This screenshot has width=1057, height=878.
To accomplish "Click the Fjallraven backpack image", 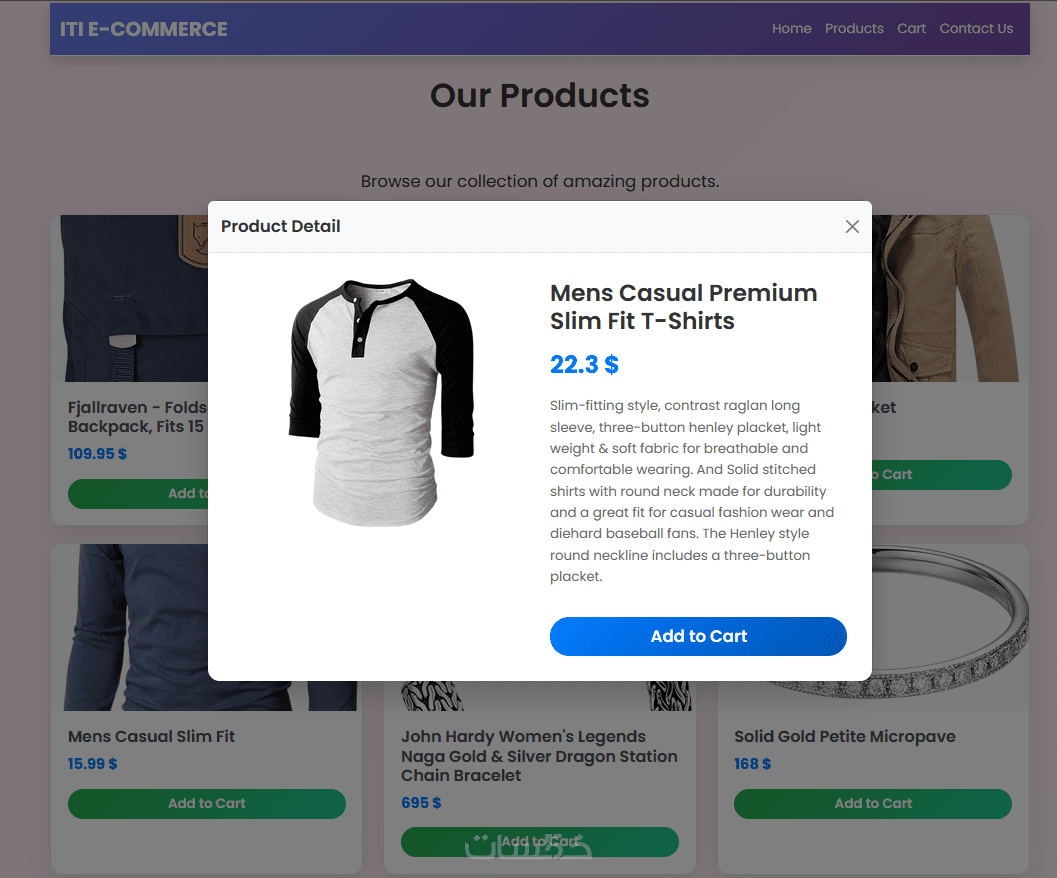I will point(130,300).
